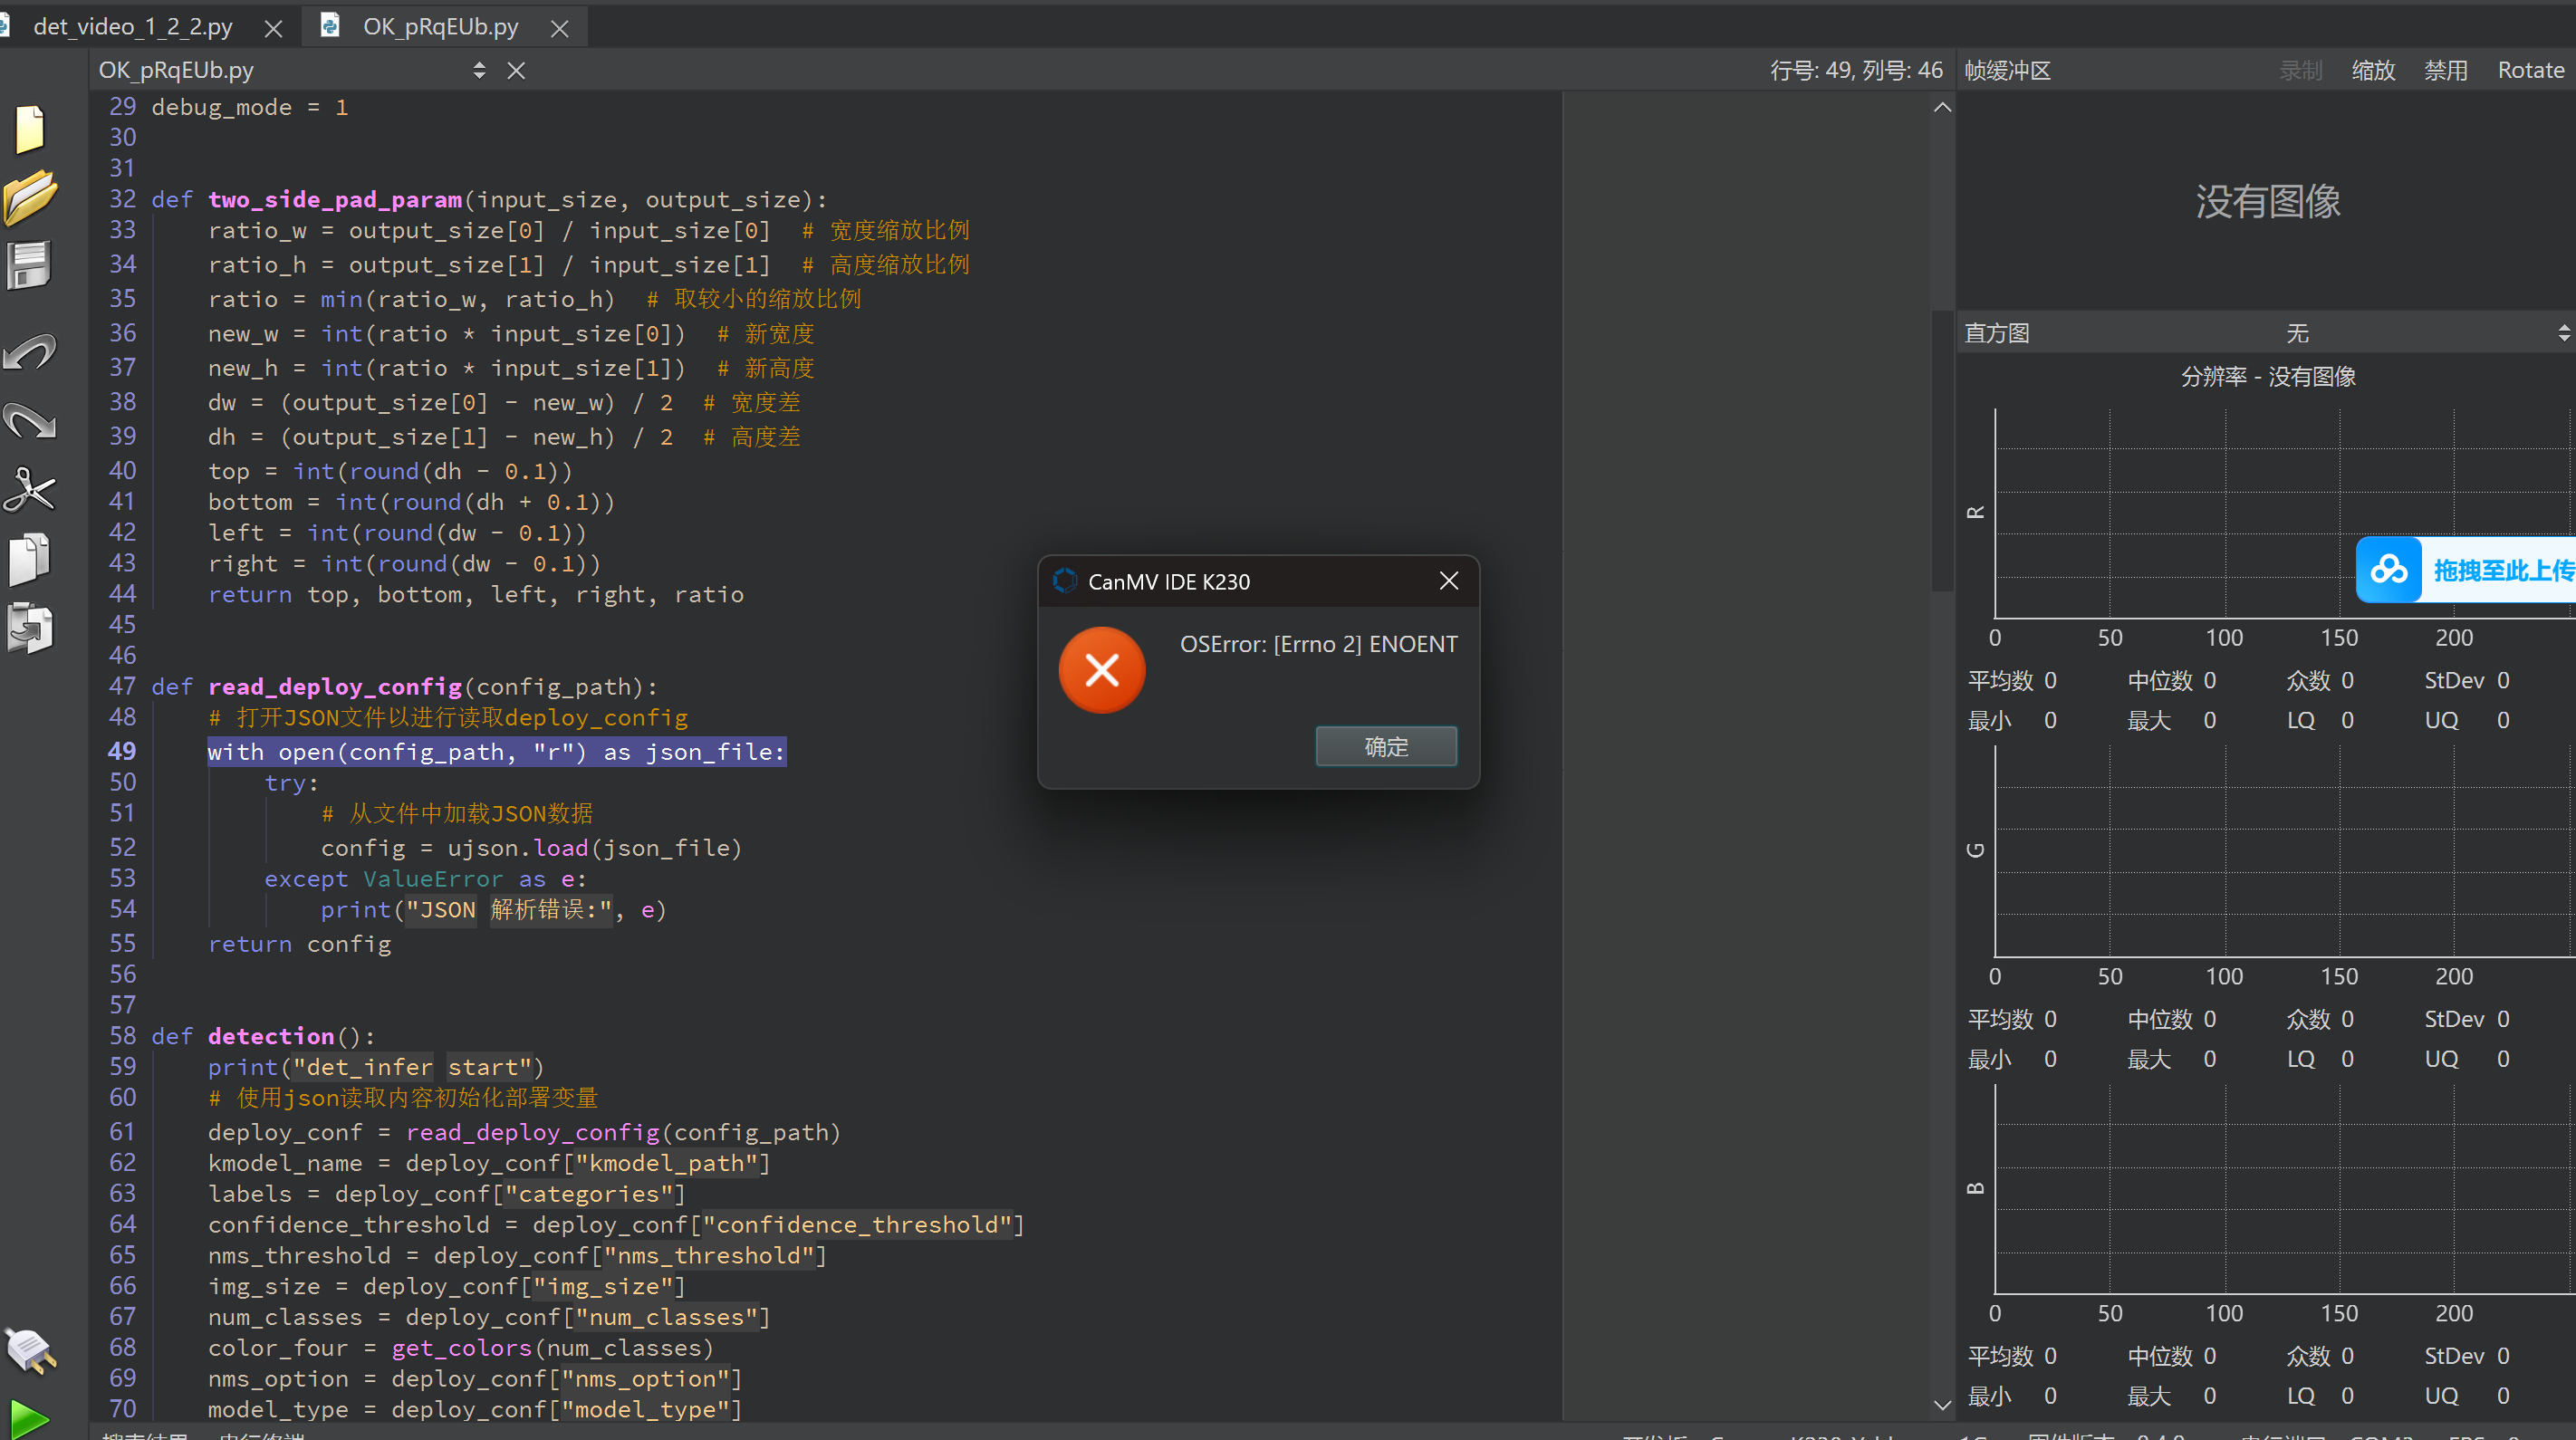This screenshot has height=1440, width=2576.
Task: Click the editor scroll-up arrow
Action: pos(1942,107)
